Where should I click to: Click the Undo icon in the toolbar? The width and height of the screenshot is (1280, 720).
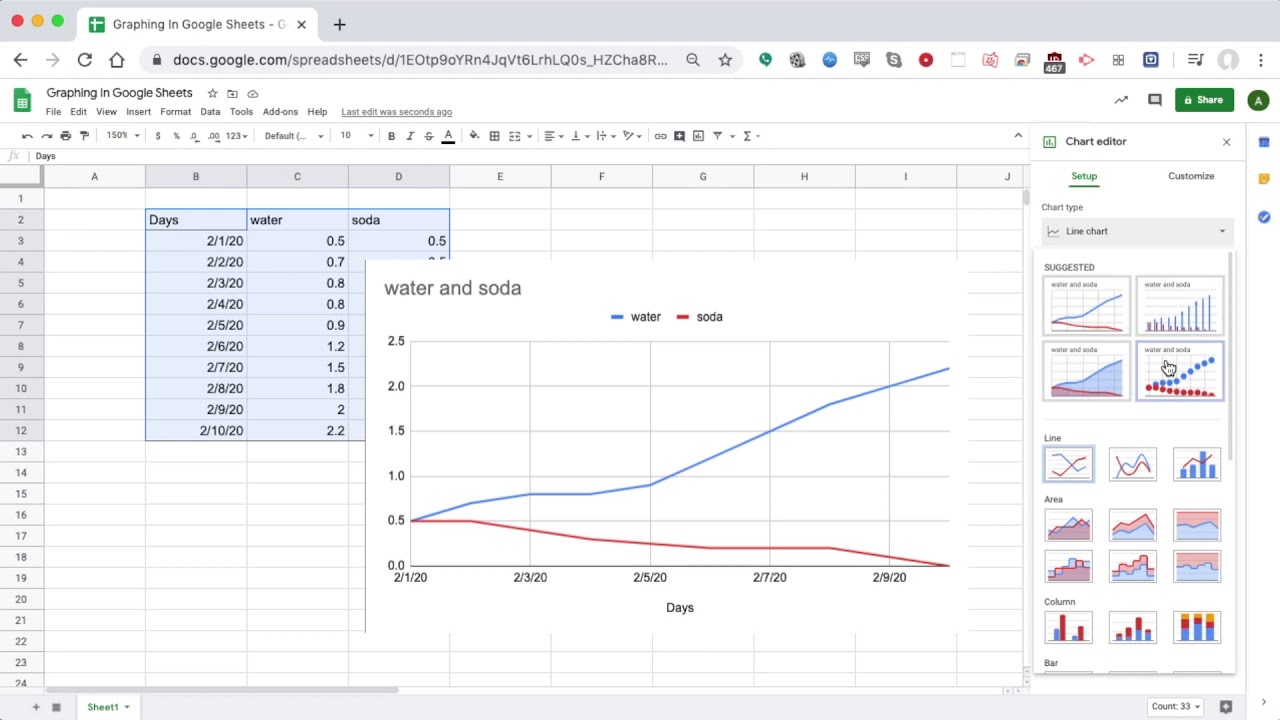click(x=27, y=136)
